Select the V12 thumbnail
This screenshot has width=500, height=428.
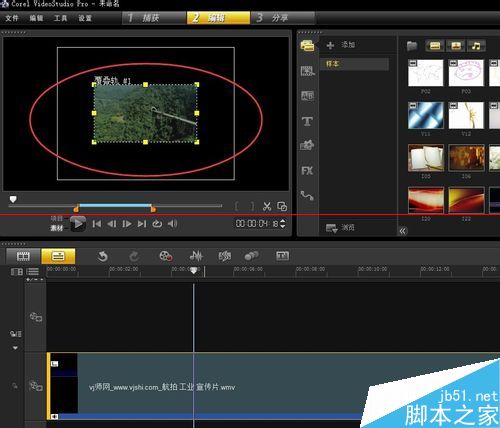tap(466, 115)
